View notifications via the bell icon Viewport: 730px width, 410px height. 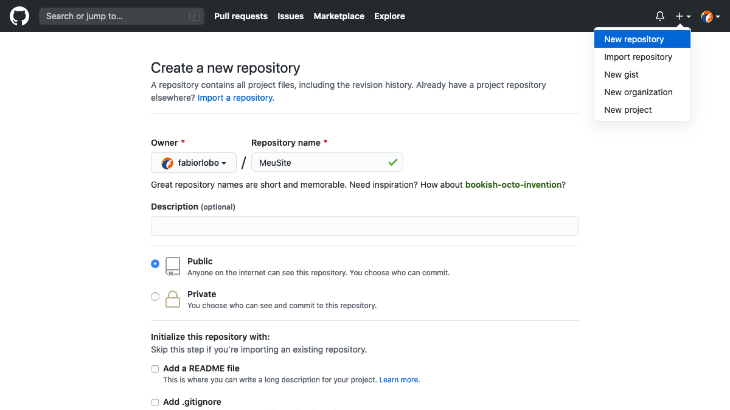click(x=660, y=16)
